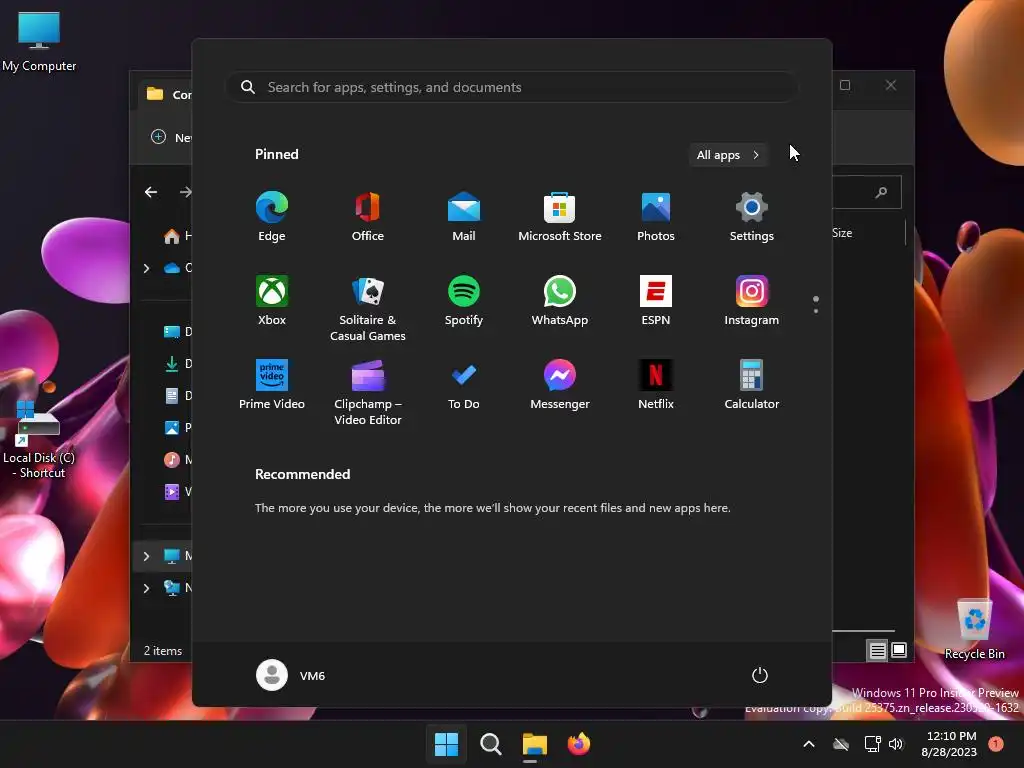Viewport: 1024px width, 768px height.
Task: Open Microsoft Store pinned app
Action: [x=560, y=217]
